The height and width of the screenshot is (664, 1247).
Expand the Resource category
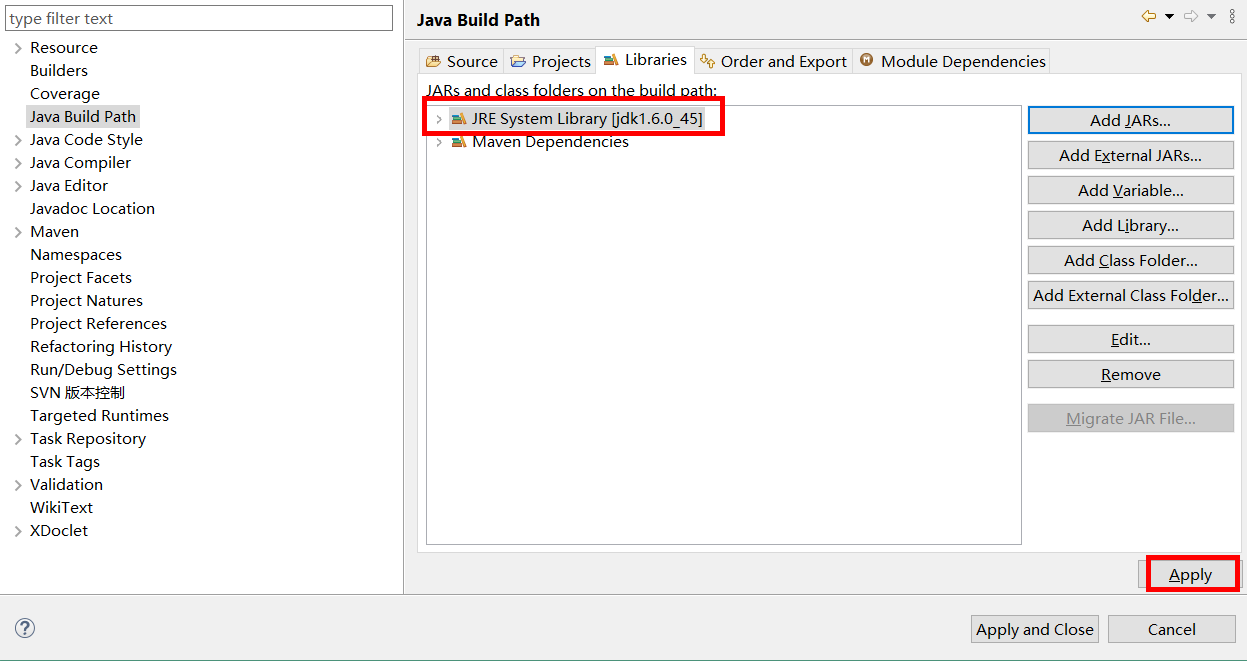coord(18,48)
